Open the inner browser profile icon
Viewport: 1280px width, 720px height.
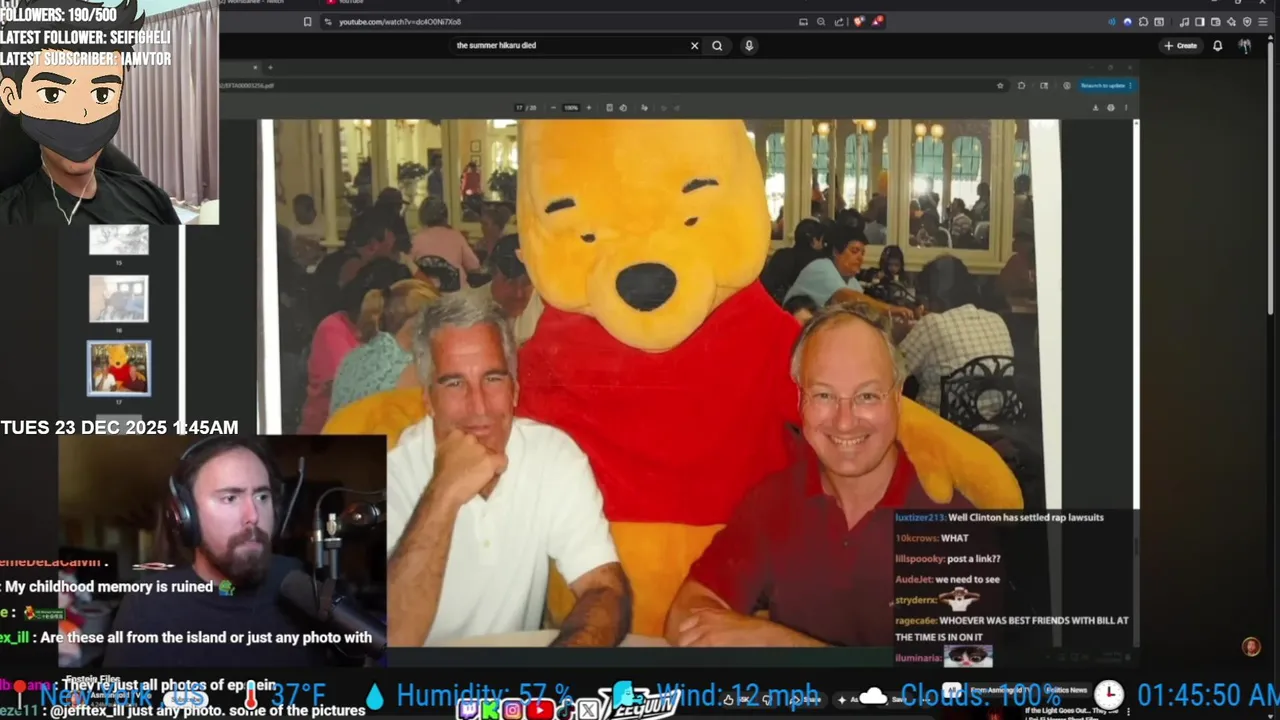point(1066,85)
